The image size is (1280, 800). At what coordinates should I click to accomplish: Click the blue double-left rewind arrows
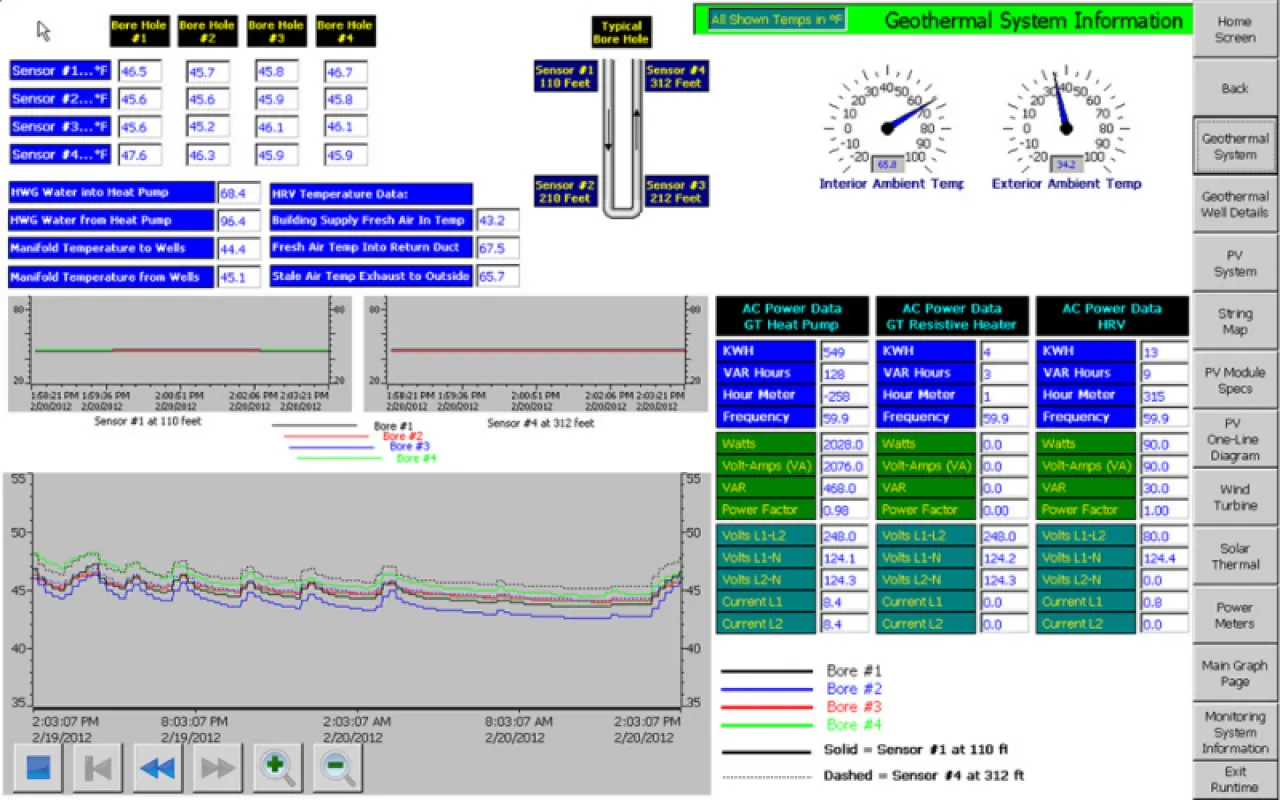point(158,768)
